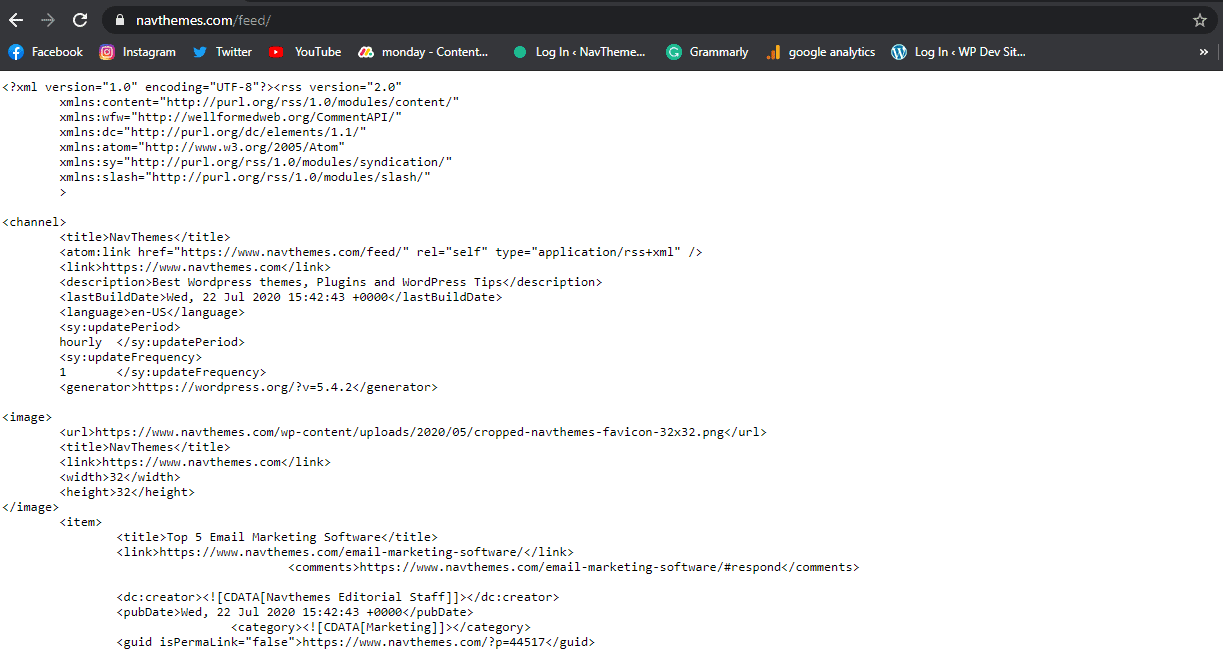
Task: Click the xmlns:atom namespace line
Action: point(202,147)
